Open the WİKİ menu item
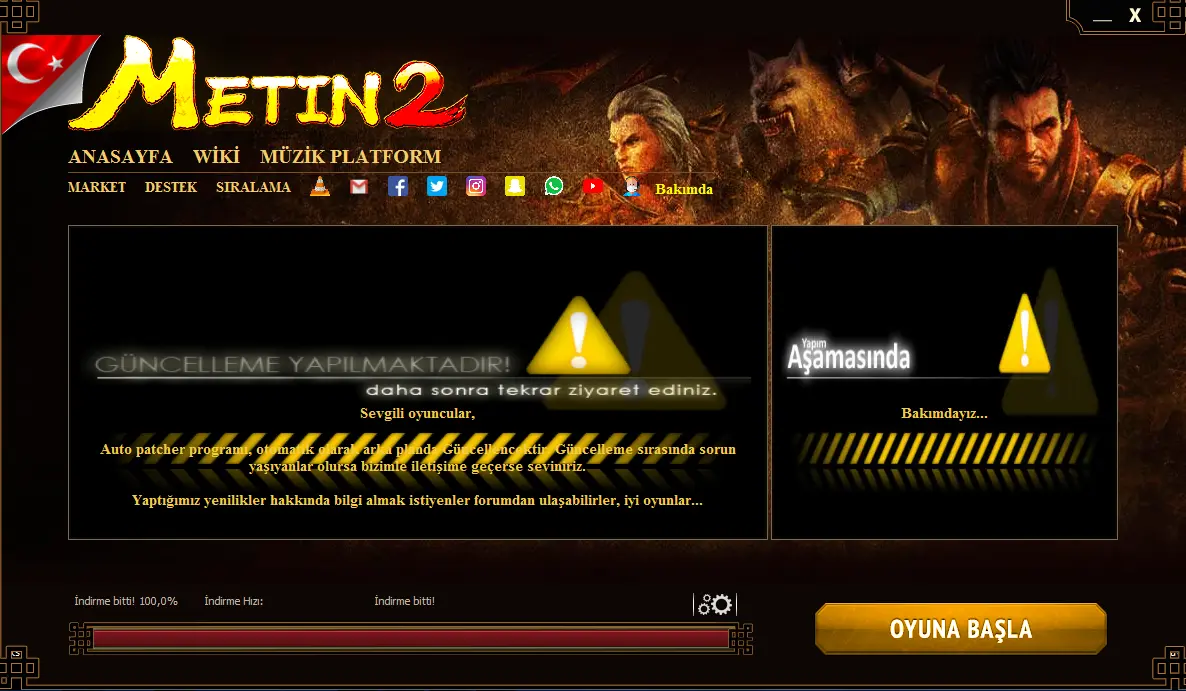Screen dimensions: 1186x691 pos(216,157)
